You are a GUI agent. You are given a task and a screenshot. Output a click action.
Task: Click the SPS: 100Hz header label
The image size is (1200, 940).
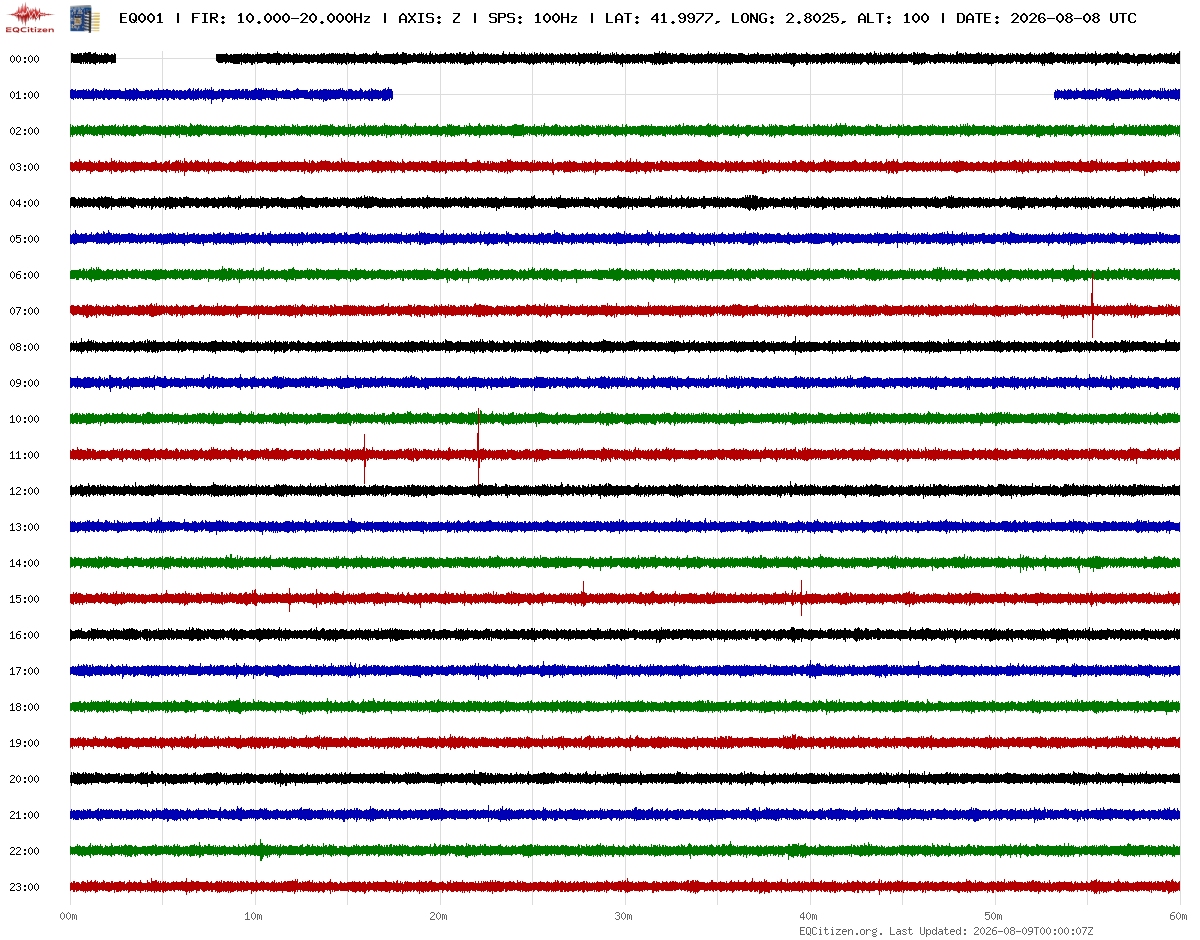(533, 18)
